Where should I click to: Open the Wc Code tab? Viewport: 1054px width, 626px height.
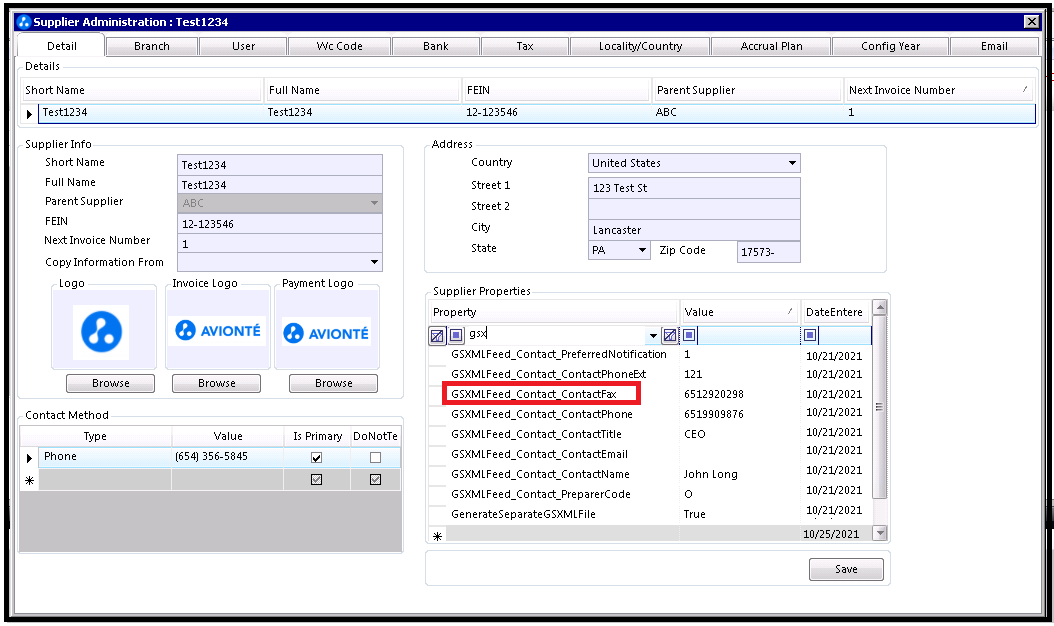(x=339, y=46)
